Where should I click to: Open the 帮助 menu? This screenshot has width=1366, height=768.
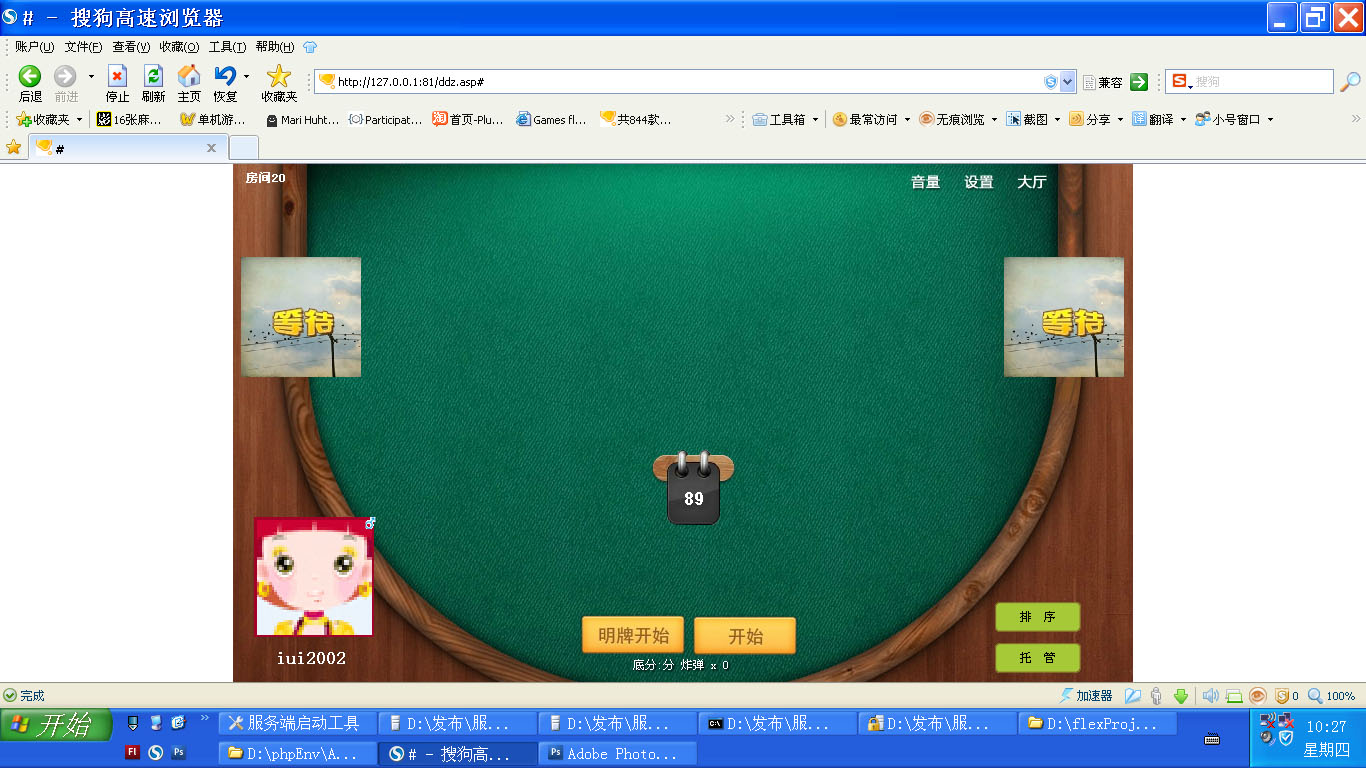pos(275,47)
